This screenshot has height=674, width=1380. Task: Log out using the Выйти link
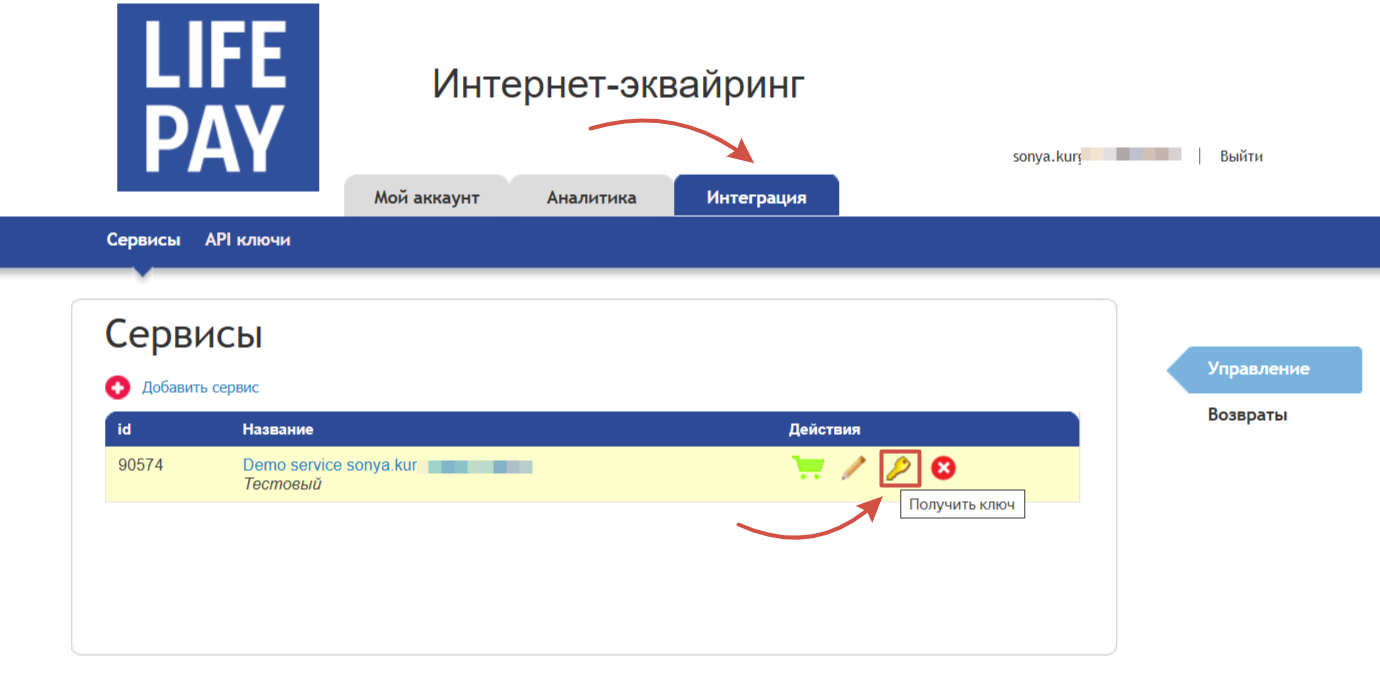click(x=1241, y=156)
